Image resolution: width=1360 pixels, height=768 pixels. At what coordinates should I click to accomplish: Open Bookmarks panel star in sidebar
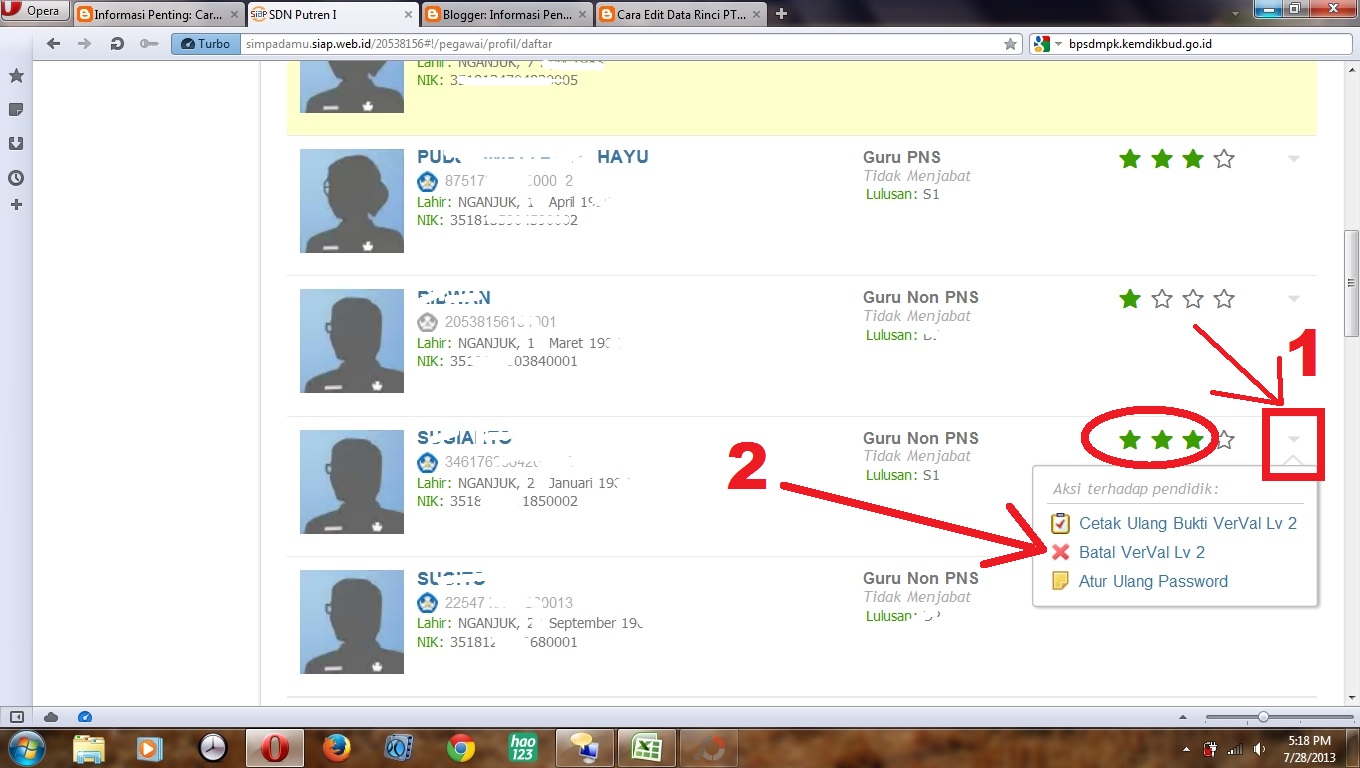tap(16, 76)
